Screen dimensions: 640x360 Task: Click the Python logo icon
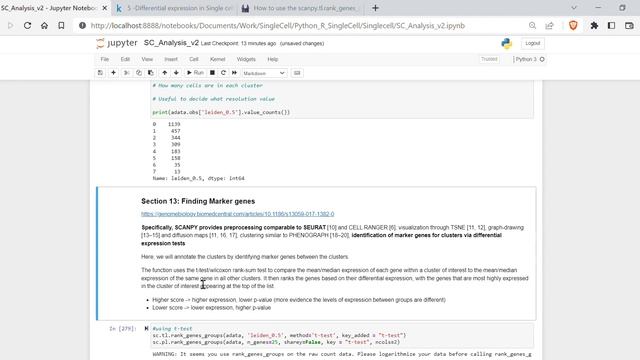pyautogui.click(x=507, y=43)
